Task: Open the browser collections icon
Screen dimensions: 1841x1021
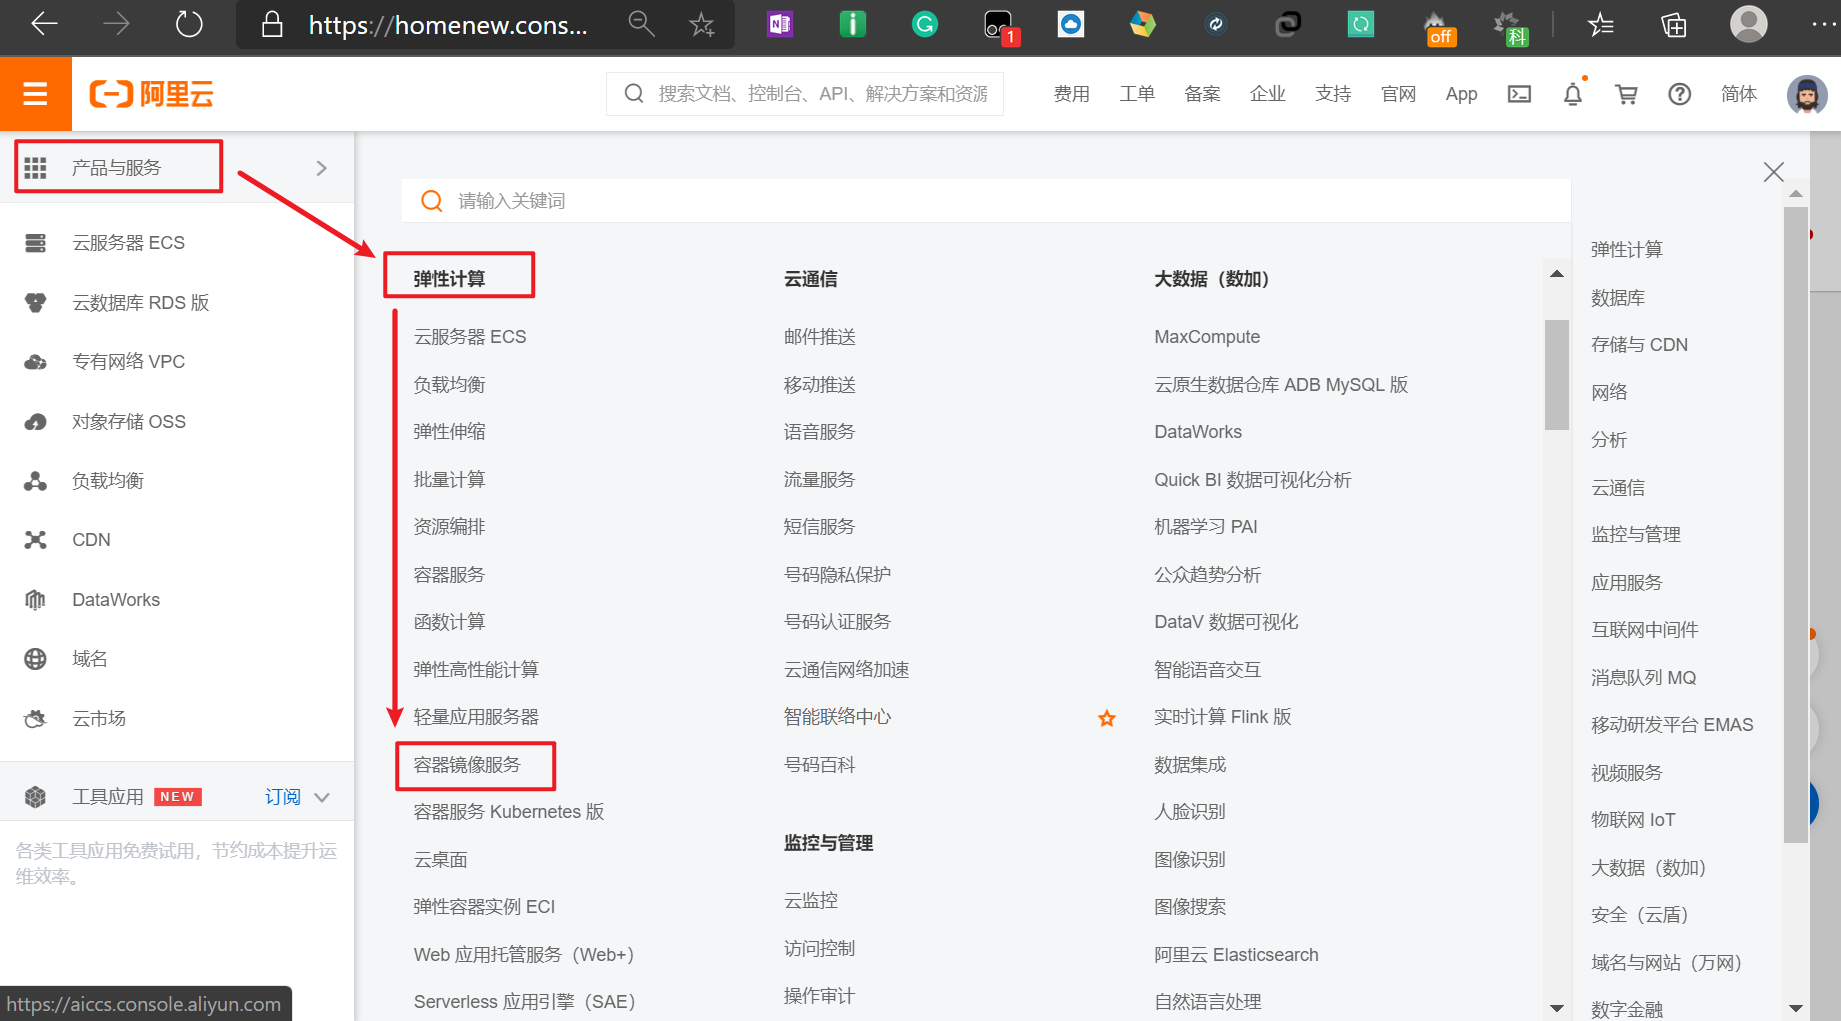Action: tap(1673, 24)
